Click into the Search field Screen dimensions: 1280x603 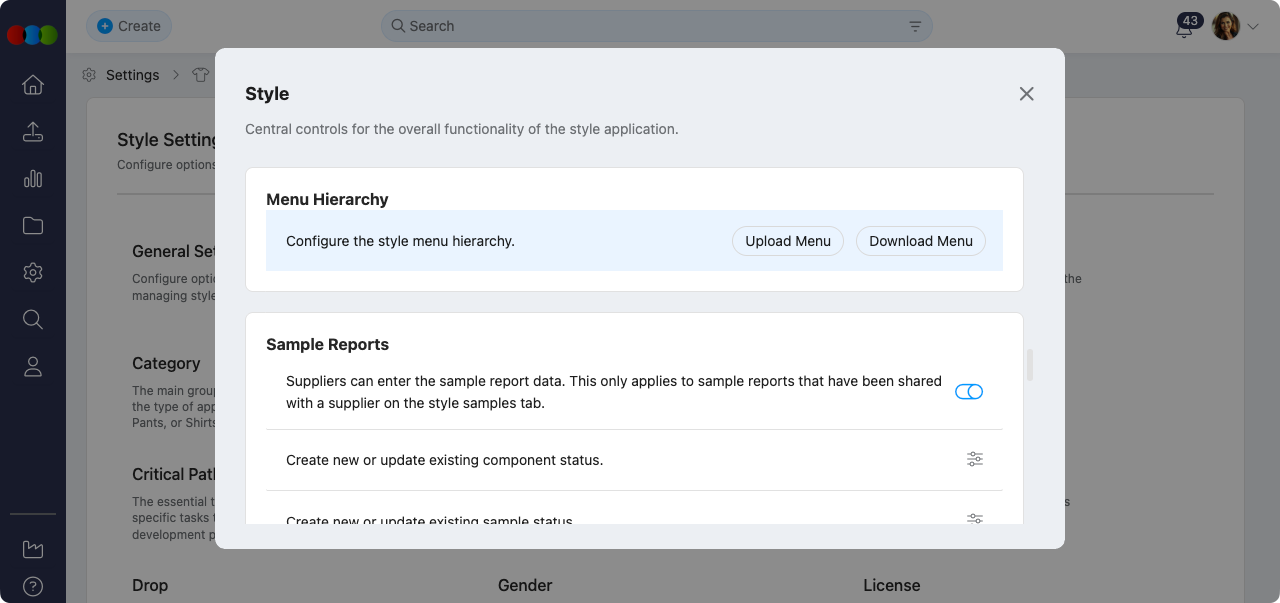point(650,26)
